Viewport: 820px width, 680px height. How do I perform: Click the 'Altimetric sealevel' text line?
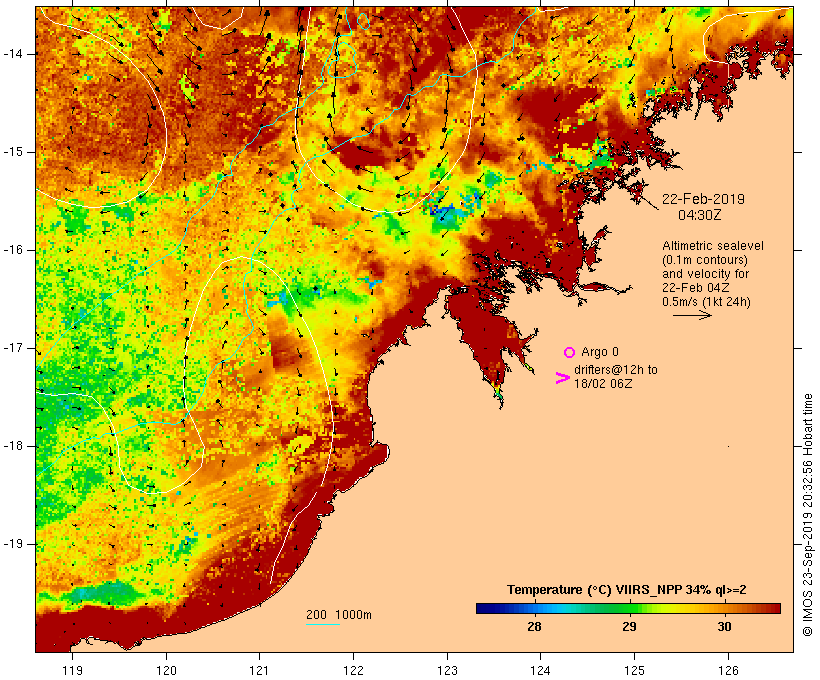click(x=713, y=246)
